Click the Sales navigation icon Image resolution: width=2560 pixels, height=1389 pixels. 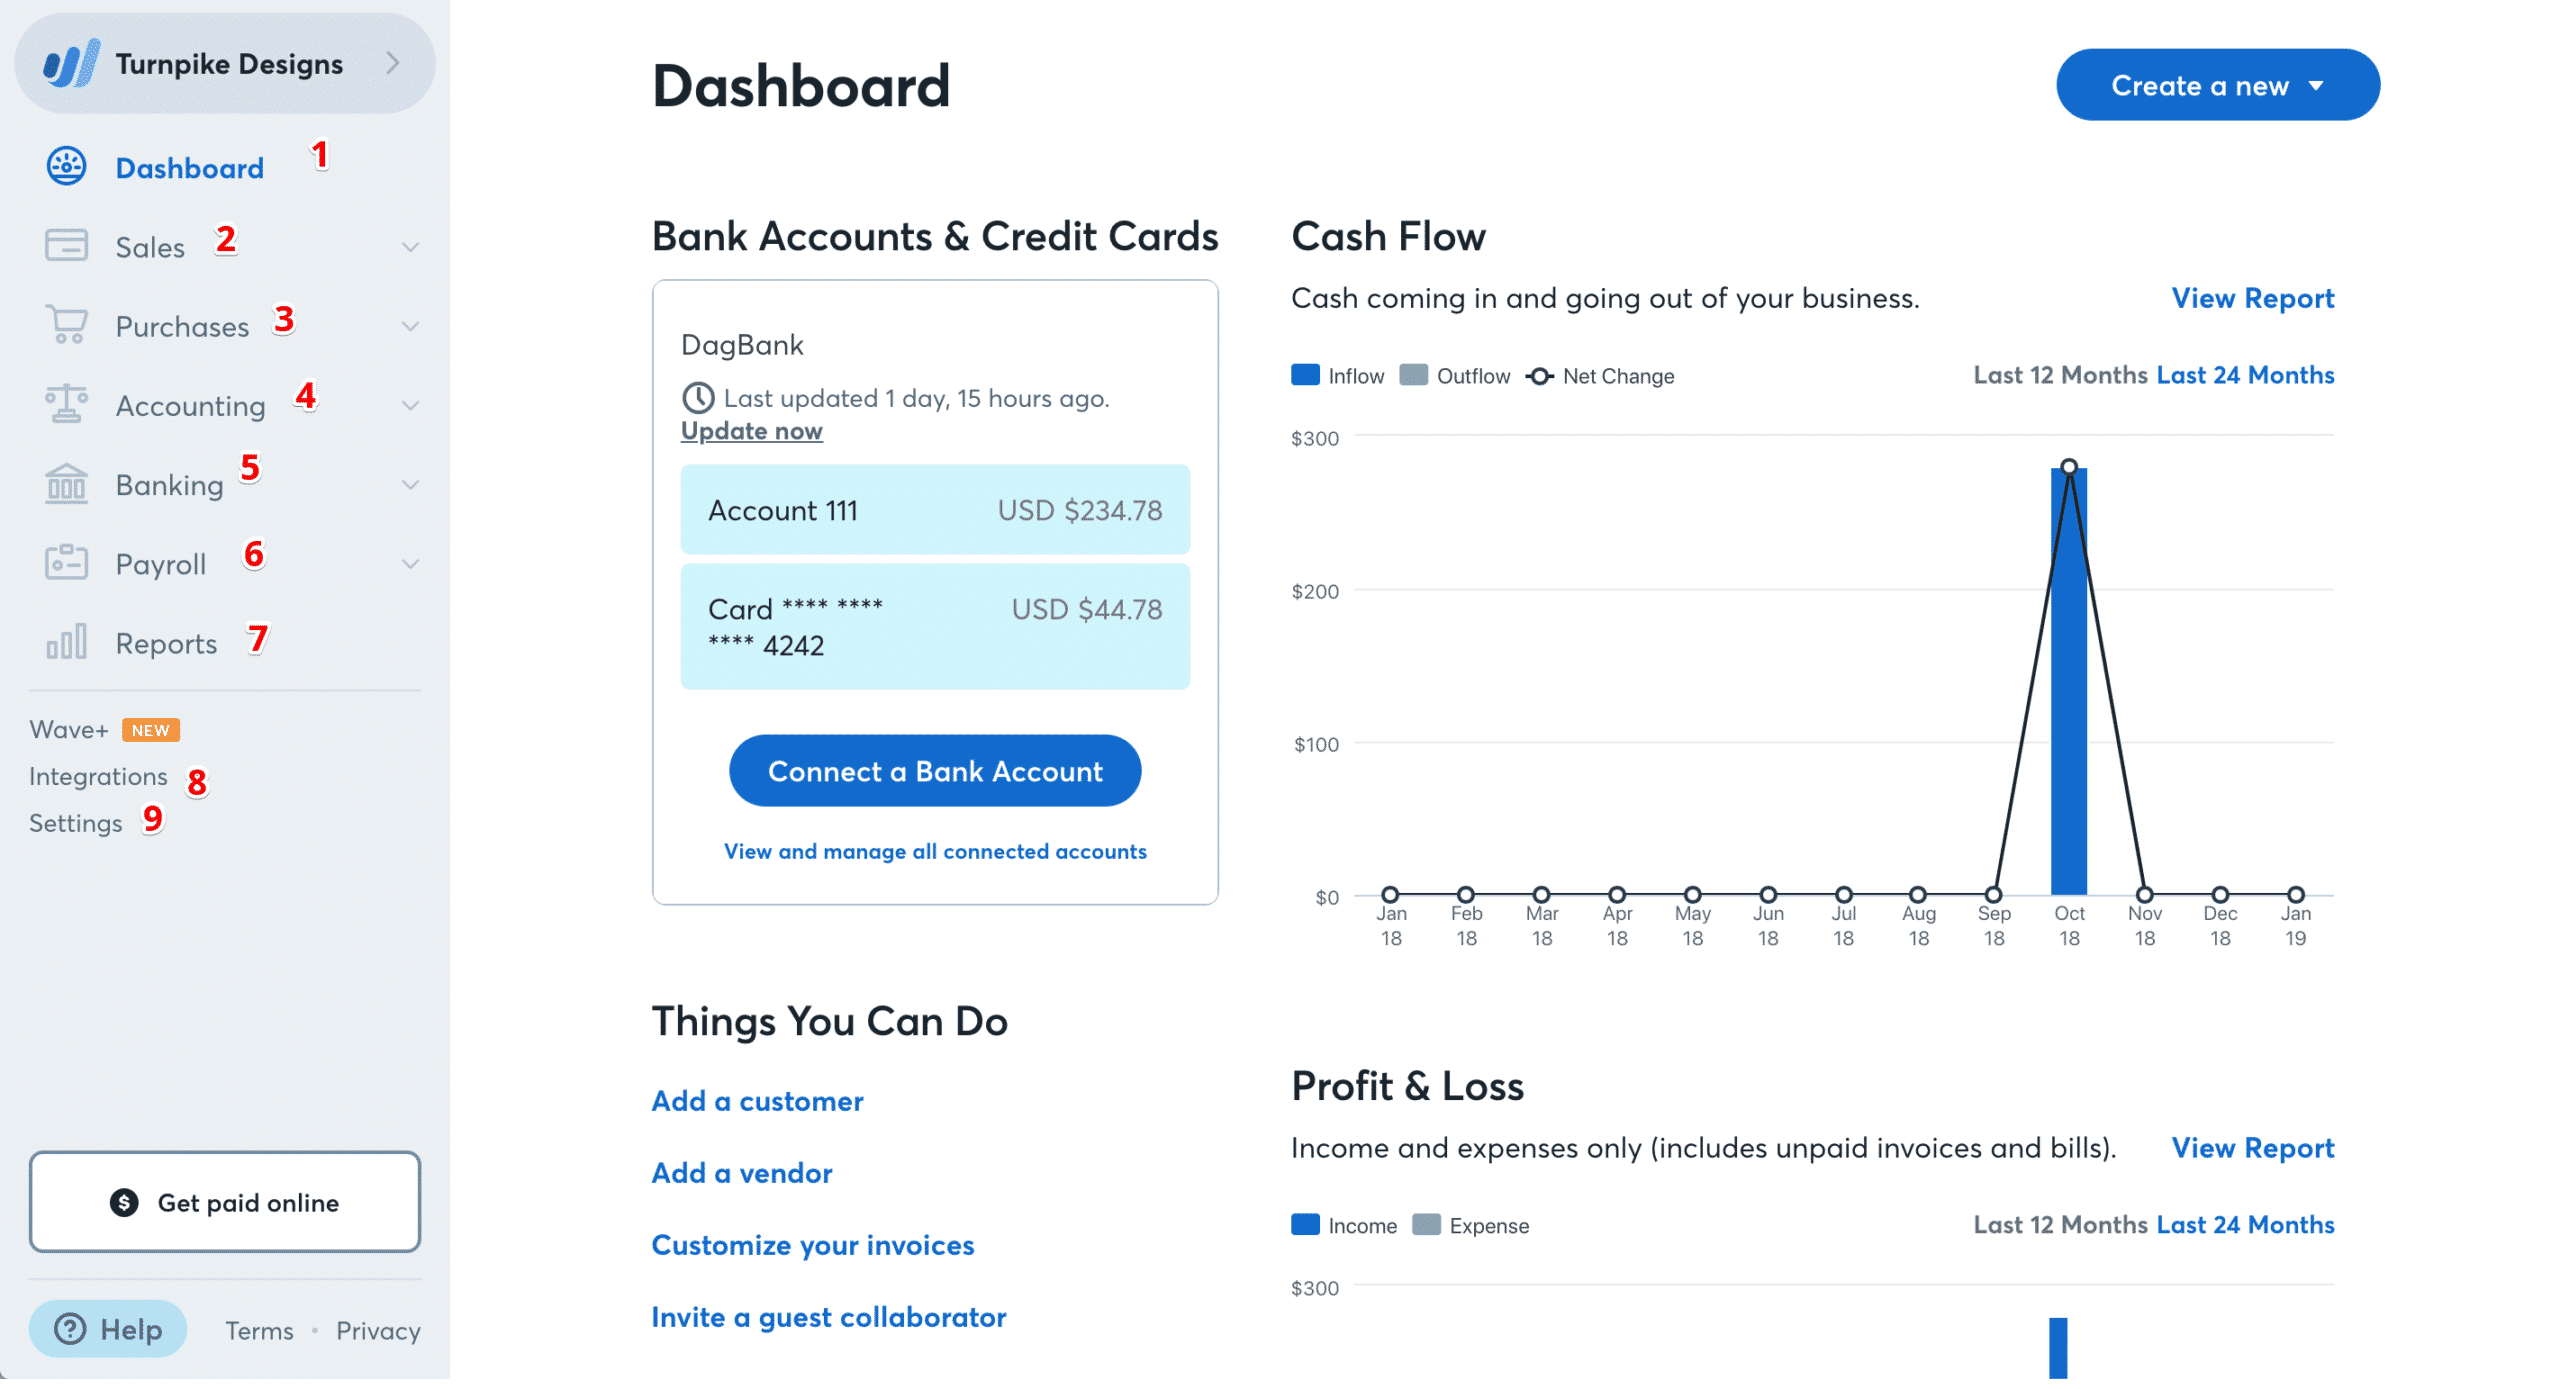[x=63, y=246]
